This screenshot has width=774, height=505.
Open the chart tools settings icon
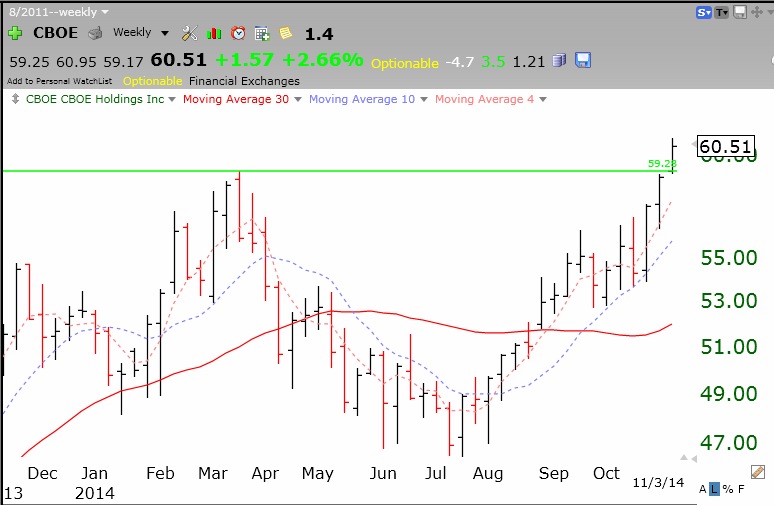(x=190, y=34)
